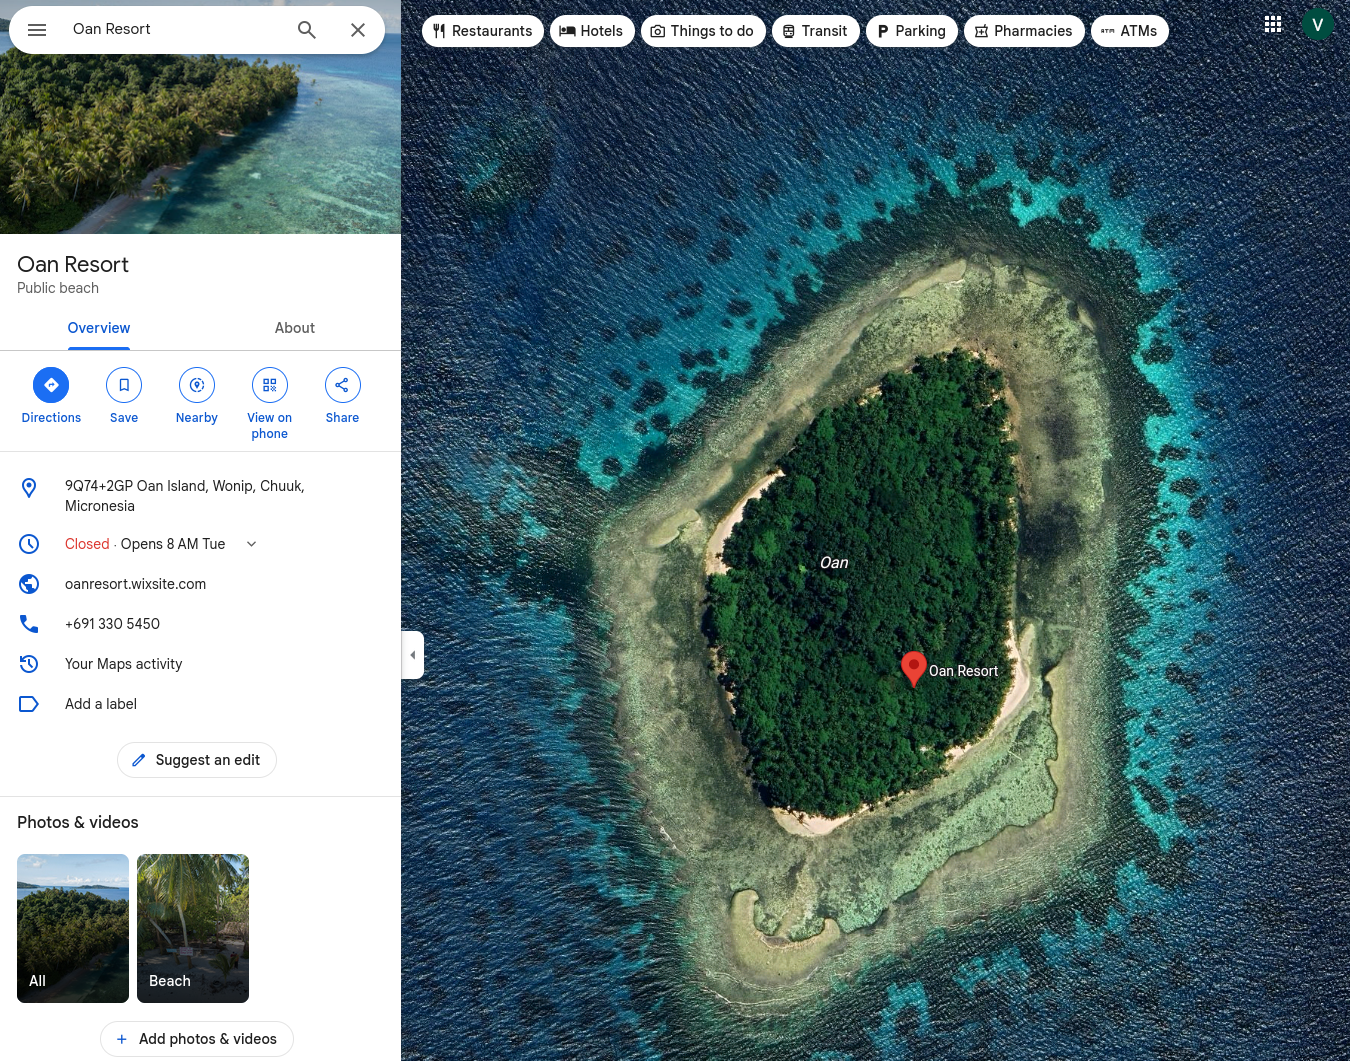The height and width of the screenshot is (1061, 1350).
Task: Open the Google apps grid icon
Action: click(x=1273, y=24)
